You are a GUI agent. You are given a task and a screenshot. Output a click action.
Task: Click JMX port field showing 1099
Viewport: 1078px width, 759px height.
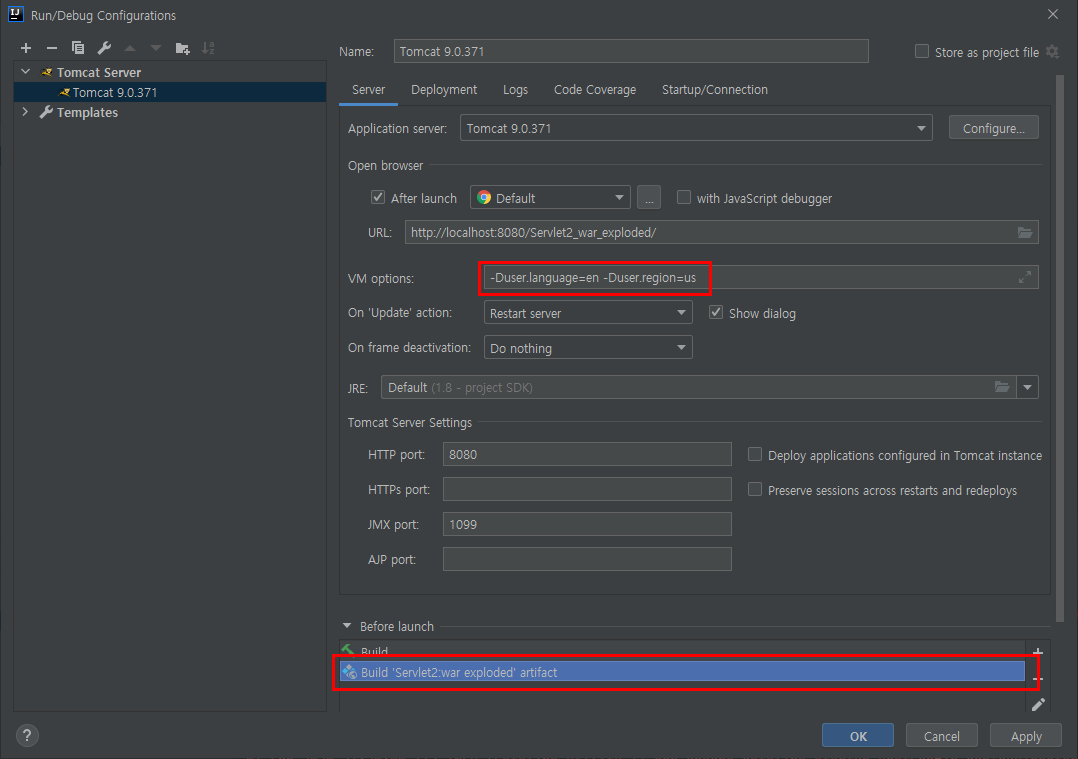pos(587,524)
